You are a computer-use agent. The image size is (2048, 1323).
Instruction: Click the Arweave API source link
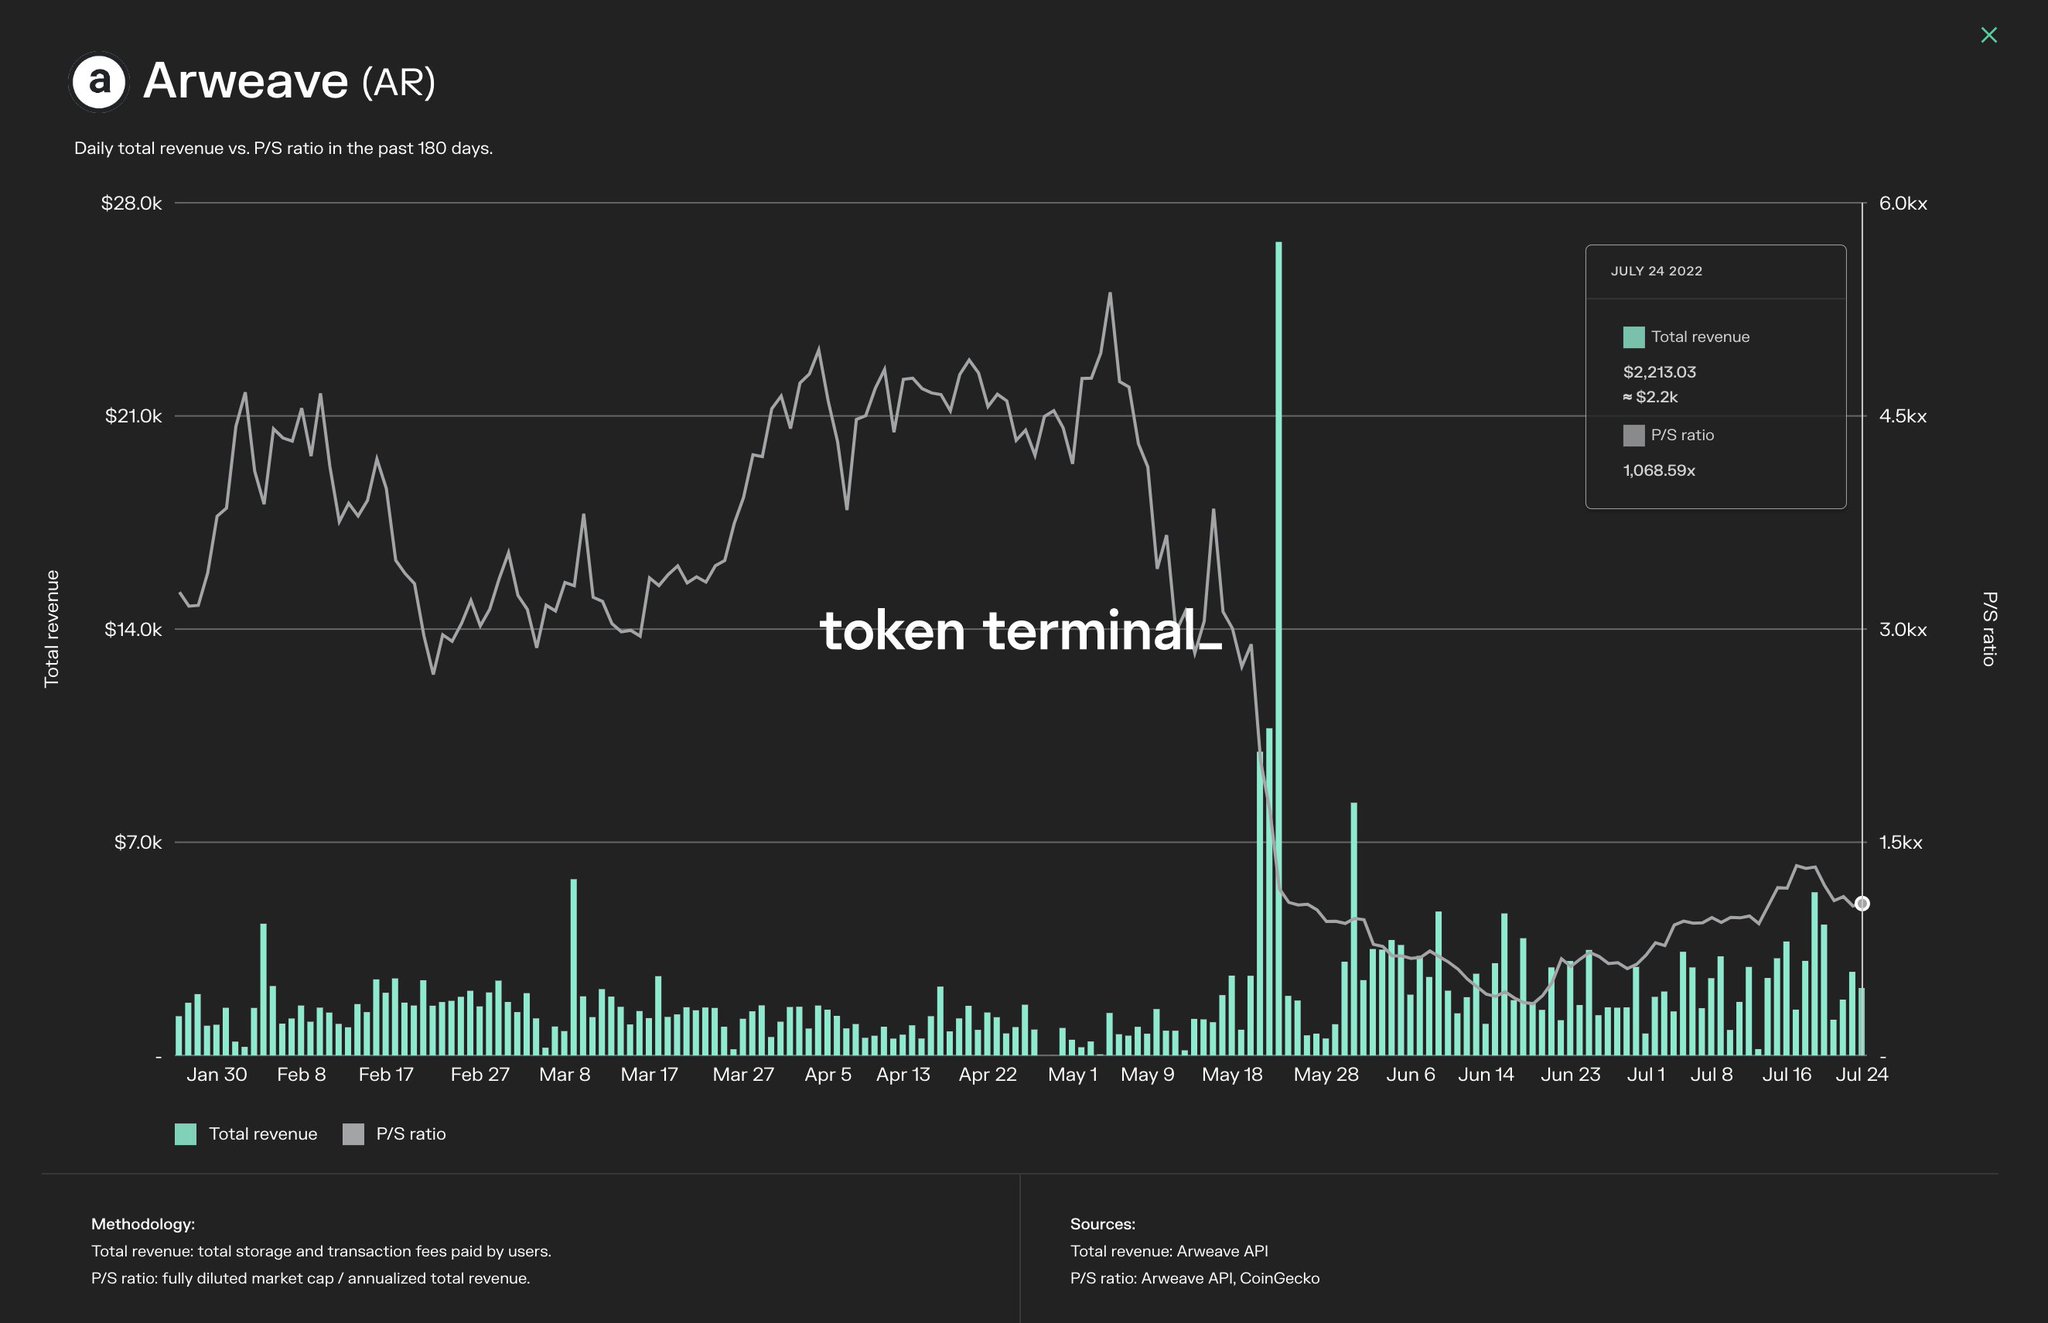1222,1250
